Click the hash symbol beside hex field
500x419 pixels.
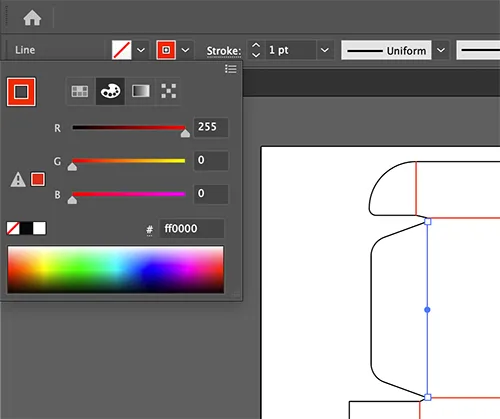tap(150, 230)
